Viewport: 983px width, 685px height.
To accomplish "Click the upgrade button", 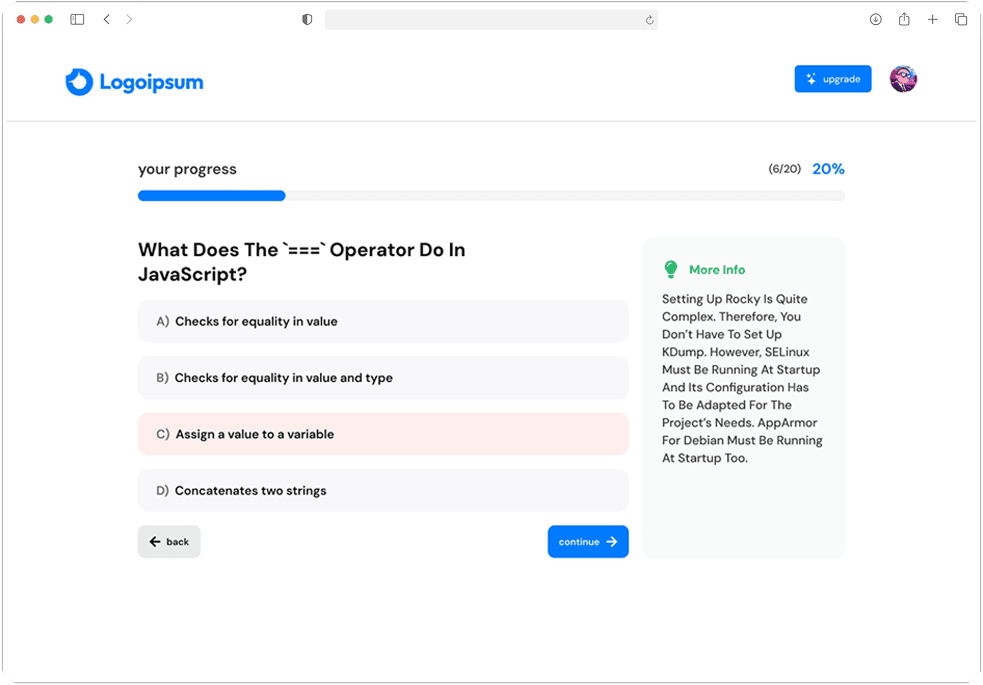I will pos(832,79).
